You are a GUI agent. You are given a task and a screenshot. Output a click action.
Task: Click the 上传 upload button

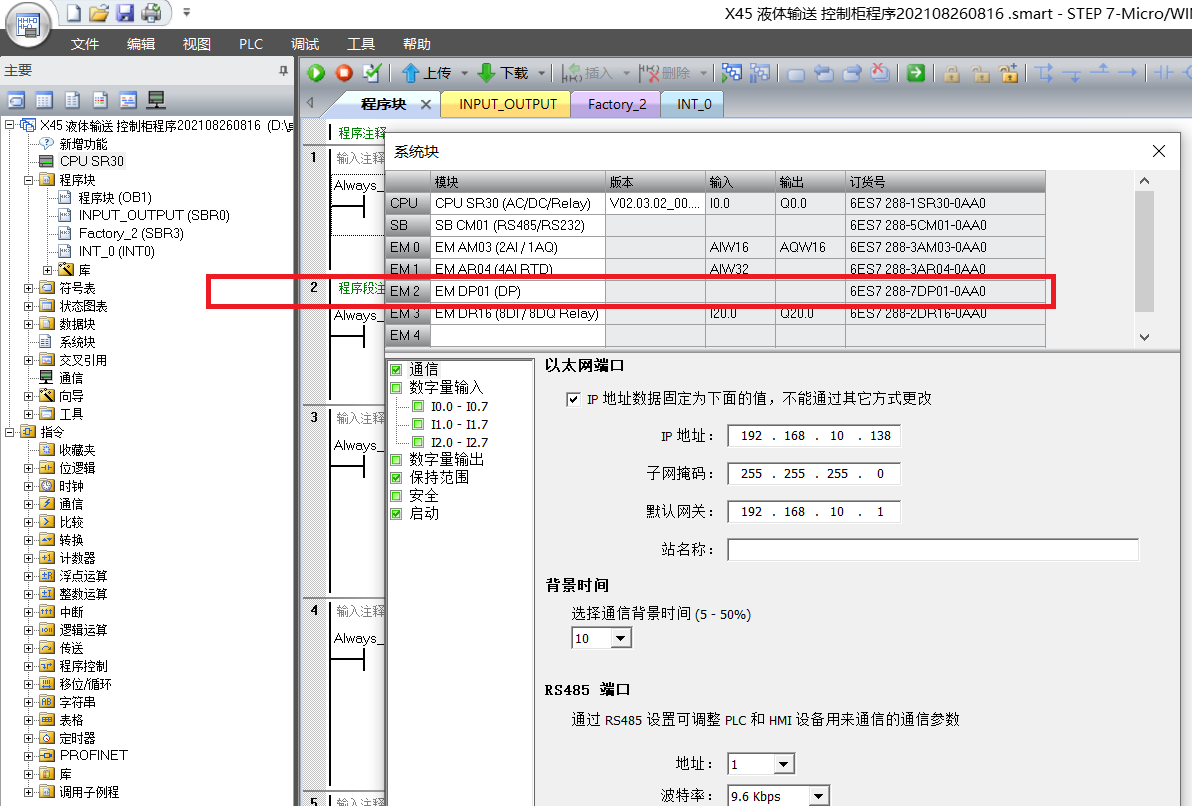click(x=427, y=73)
